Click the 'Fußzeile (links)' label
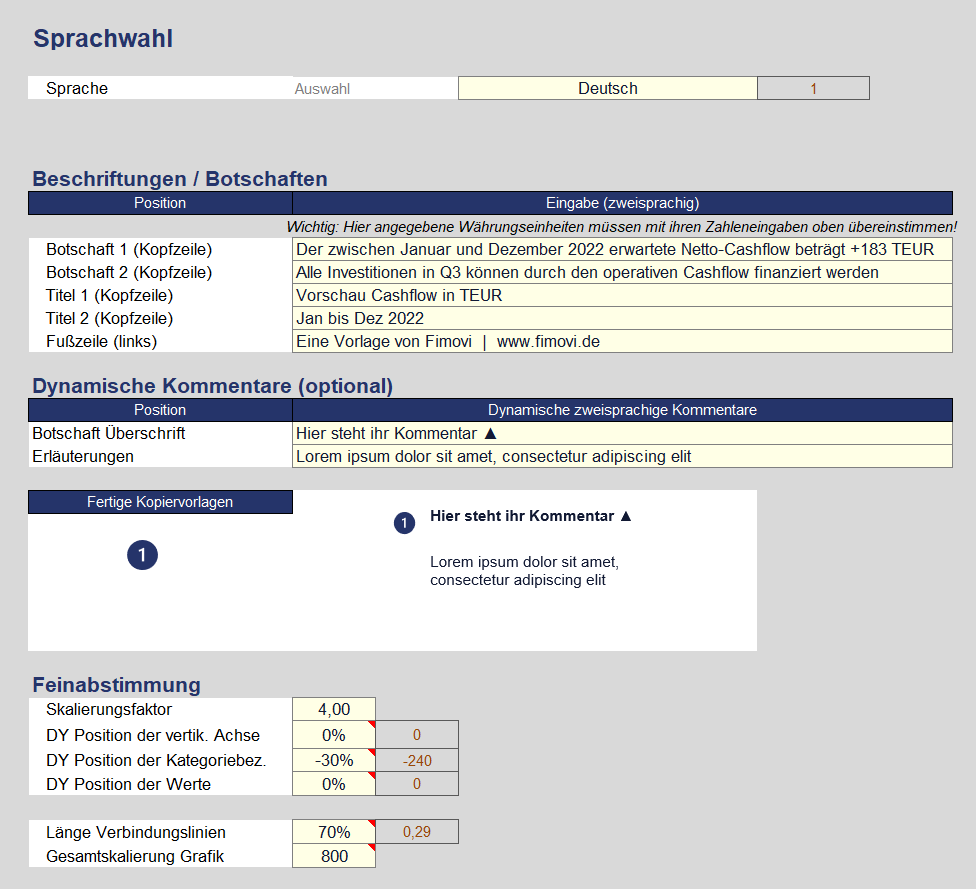 (101, 342)
